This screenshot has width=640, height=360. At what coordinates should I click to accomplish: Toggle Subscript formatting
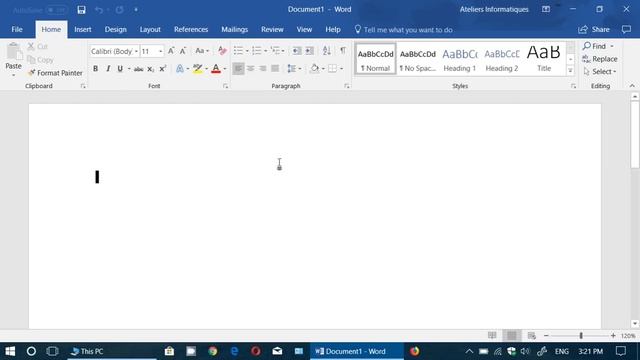[x=151, y=69]
